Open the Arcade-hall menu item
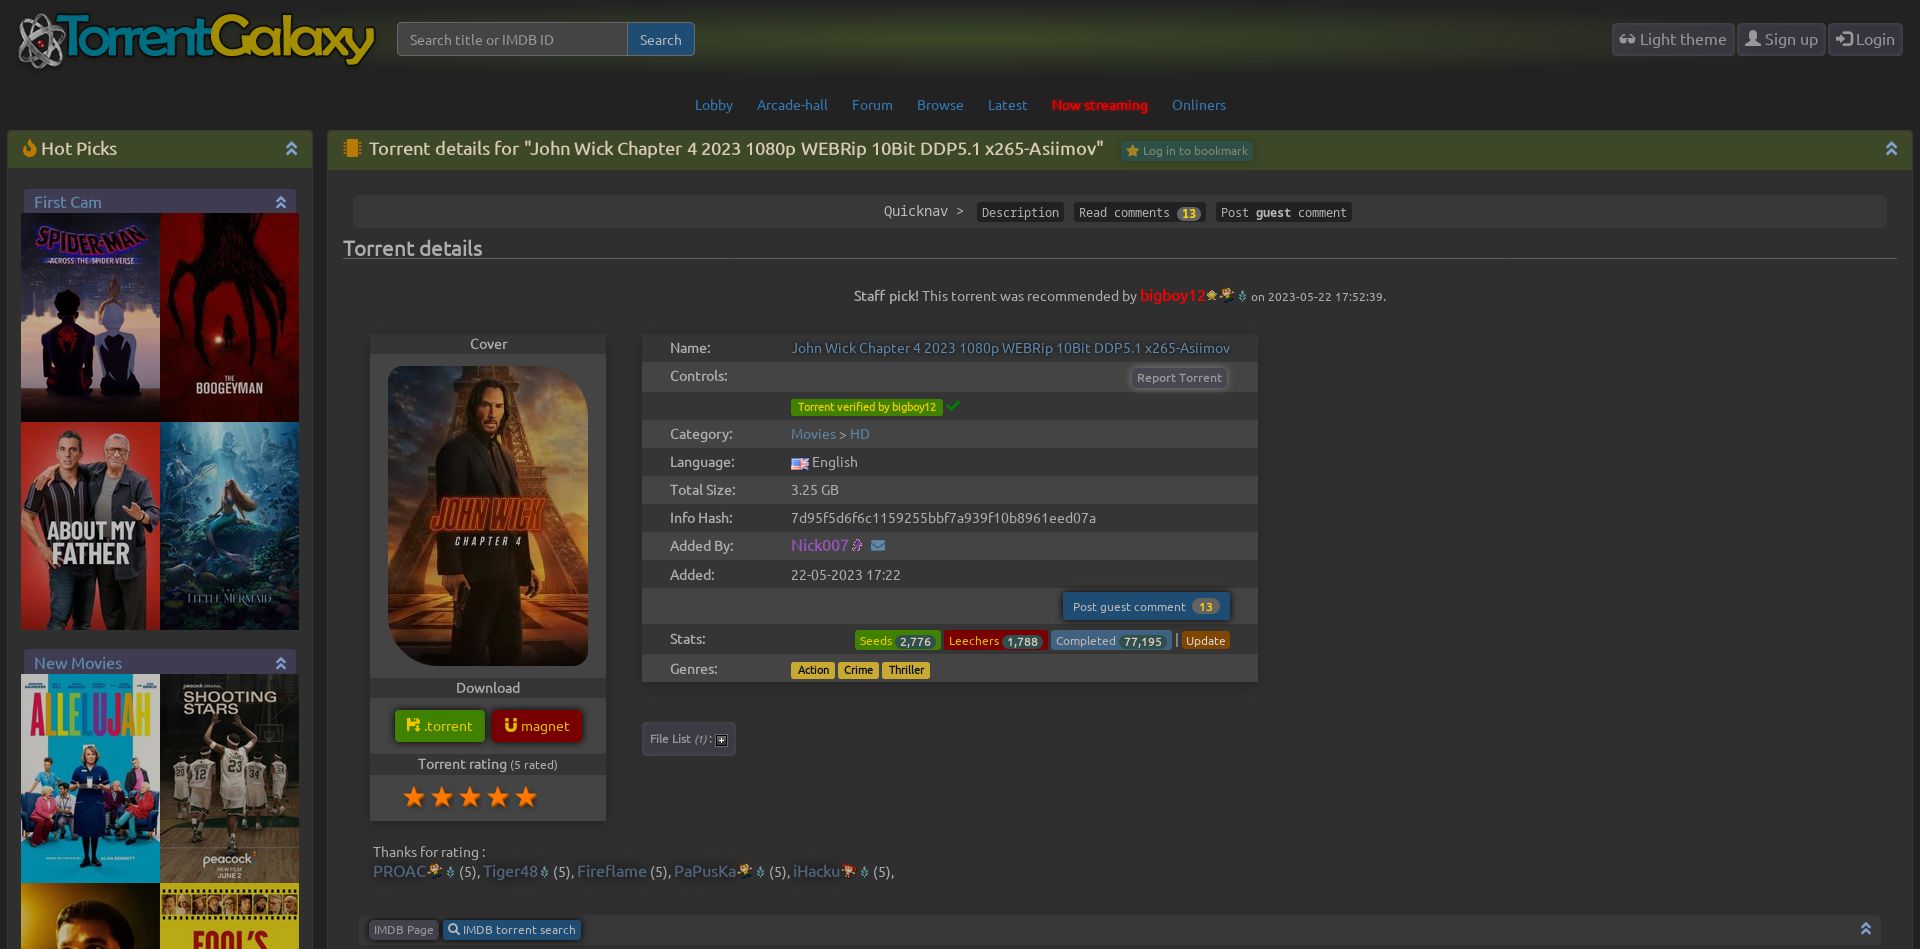 pos(792,105)
